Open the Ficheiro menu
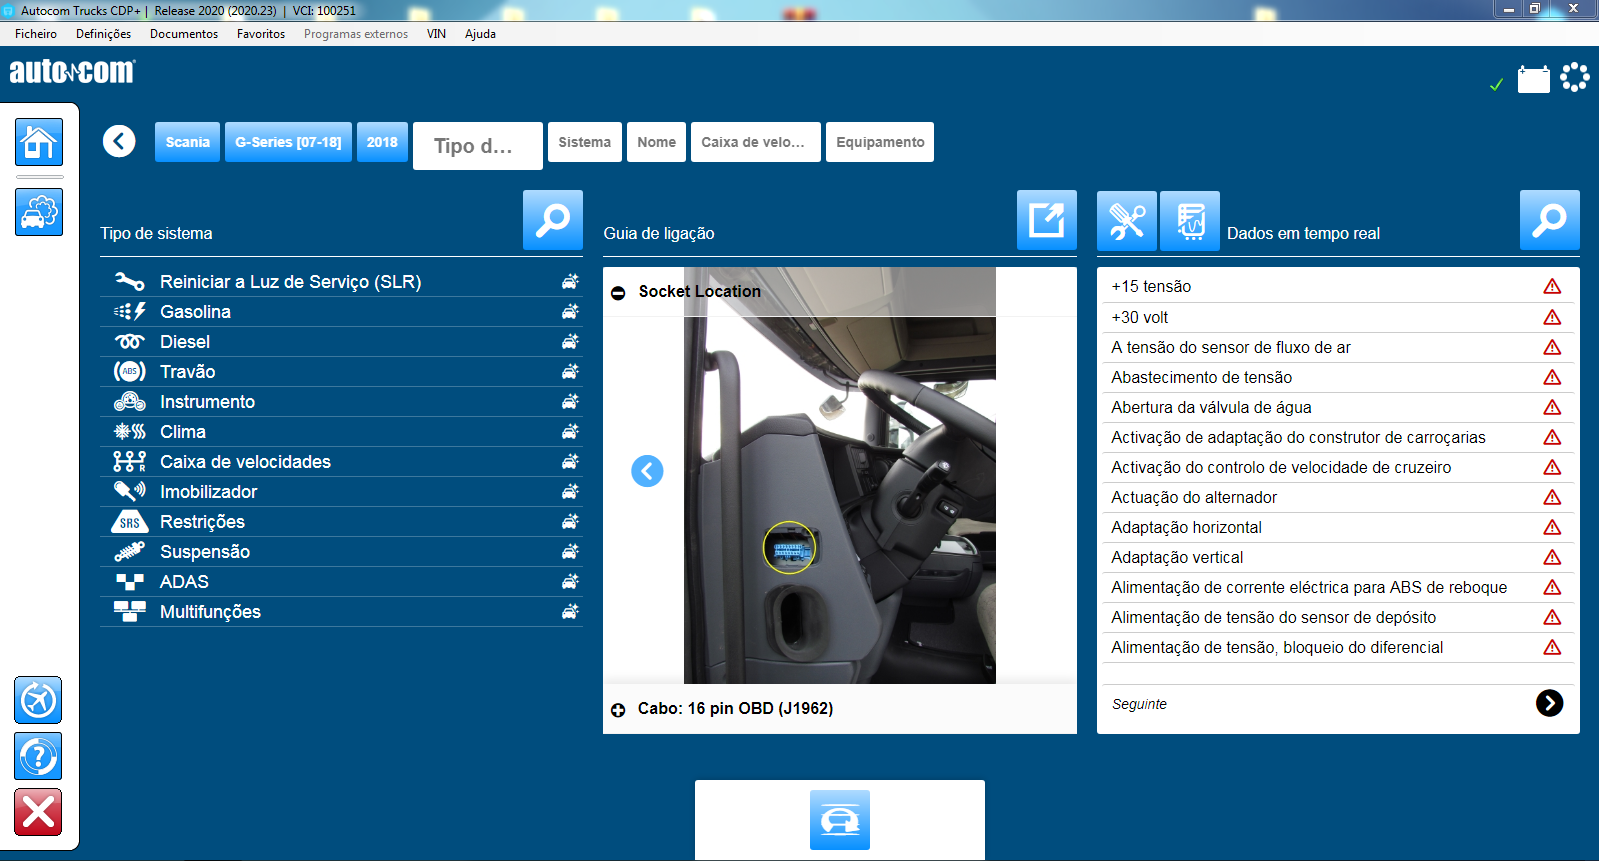Image resolution: width=1599 pixels, height=861 pixels. click(x=36, y=34)
